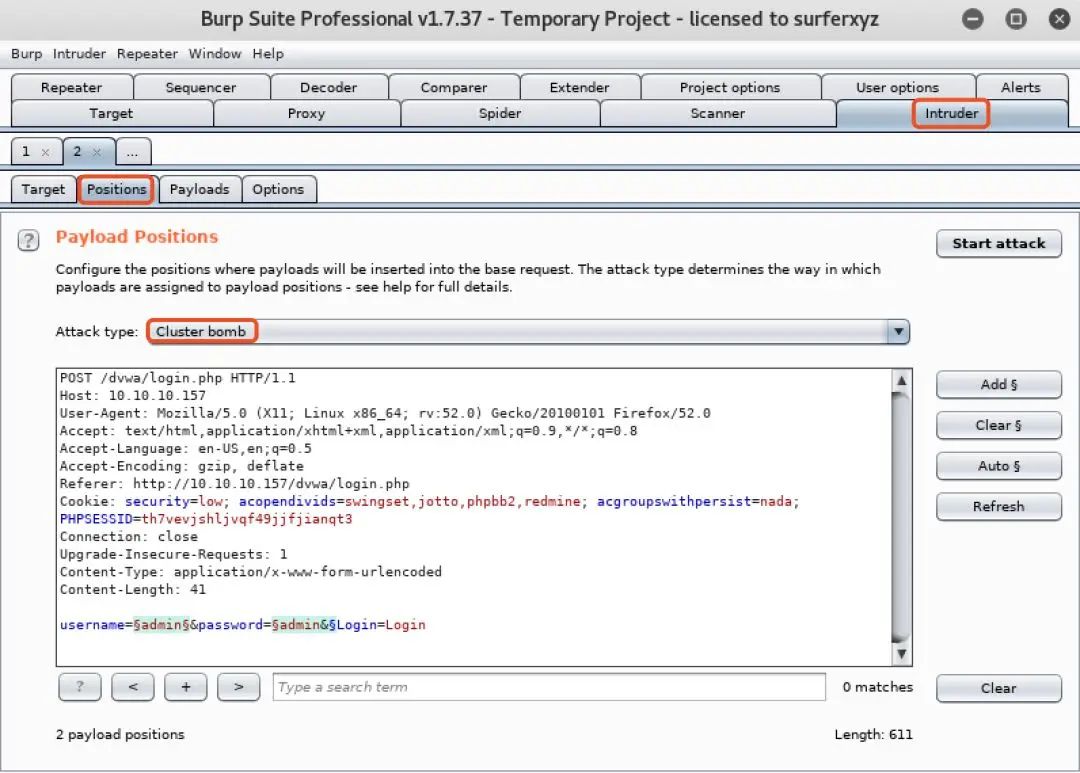The width and height of the screenshot is (1080, 773).
Task: Select Intruder attack tab 1
Action: 26,152
